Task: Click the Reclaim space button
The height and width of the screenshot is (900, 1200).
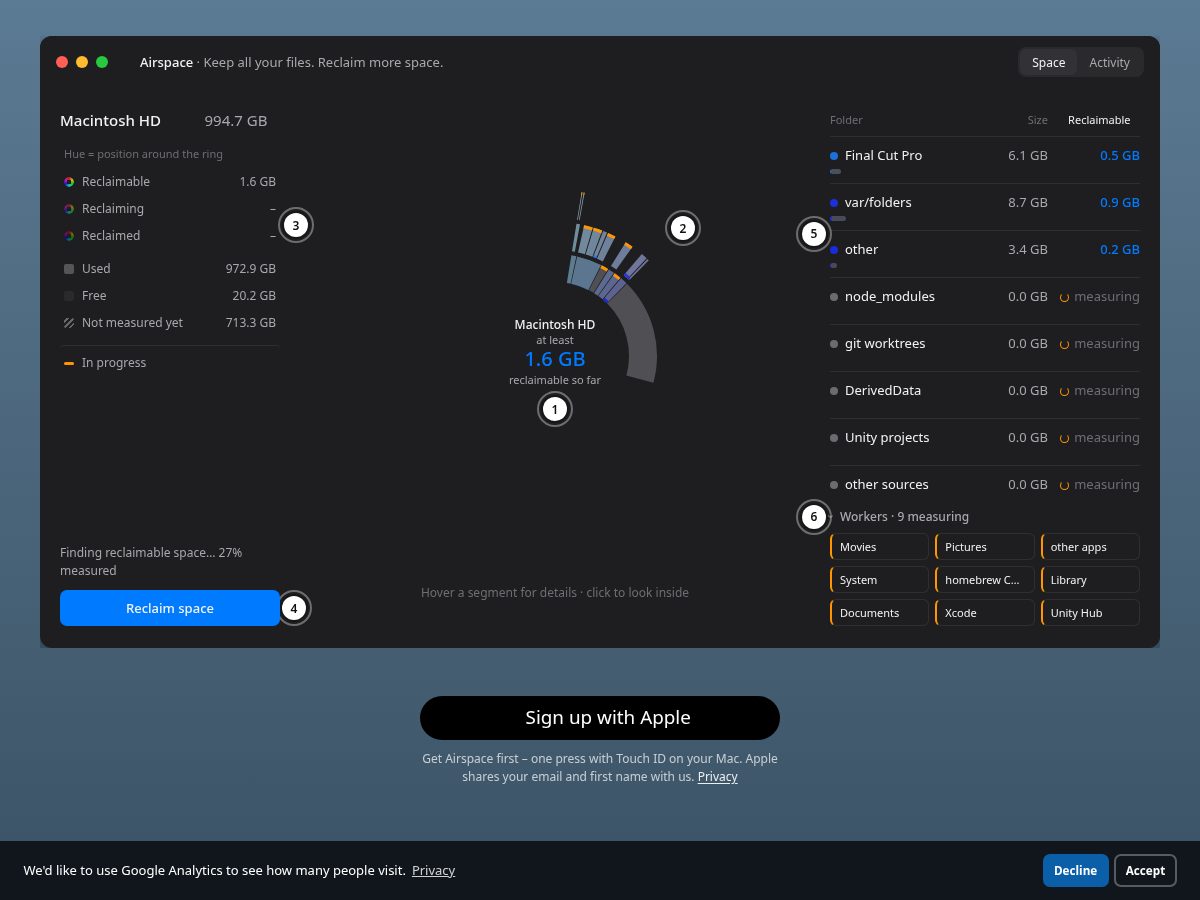Action: [170, 608]
